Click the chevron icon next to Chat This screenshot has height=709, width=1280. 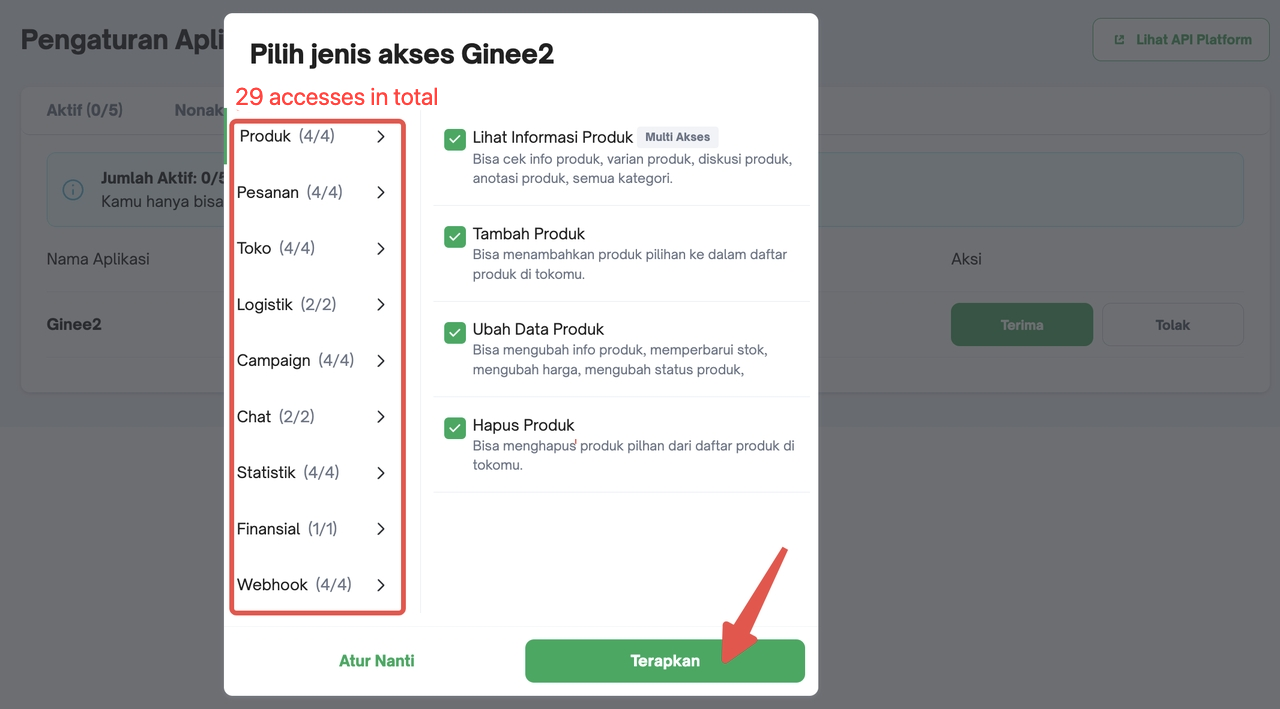(381, 416)
